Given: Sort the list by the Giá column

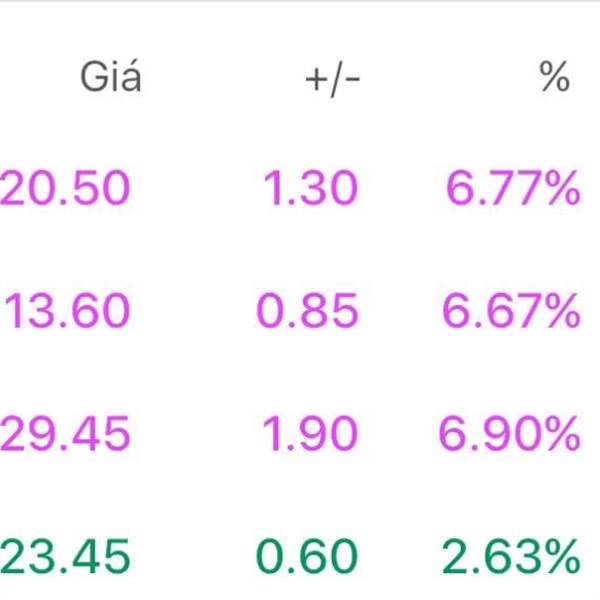Looking at the screenshot, I should click(x=111, y=77).
